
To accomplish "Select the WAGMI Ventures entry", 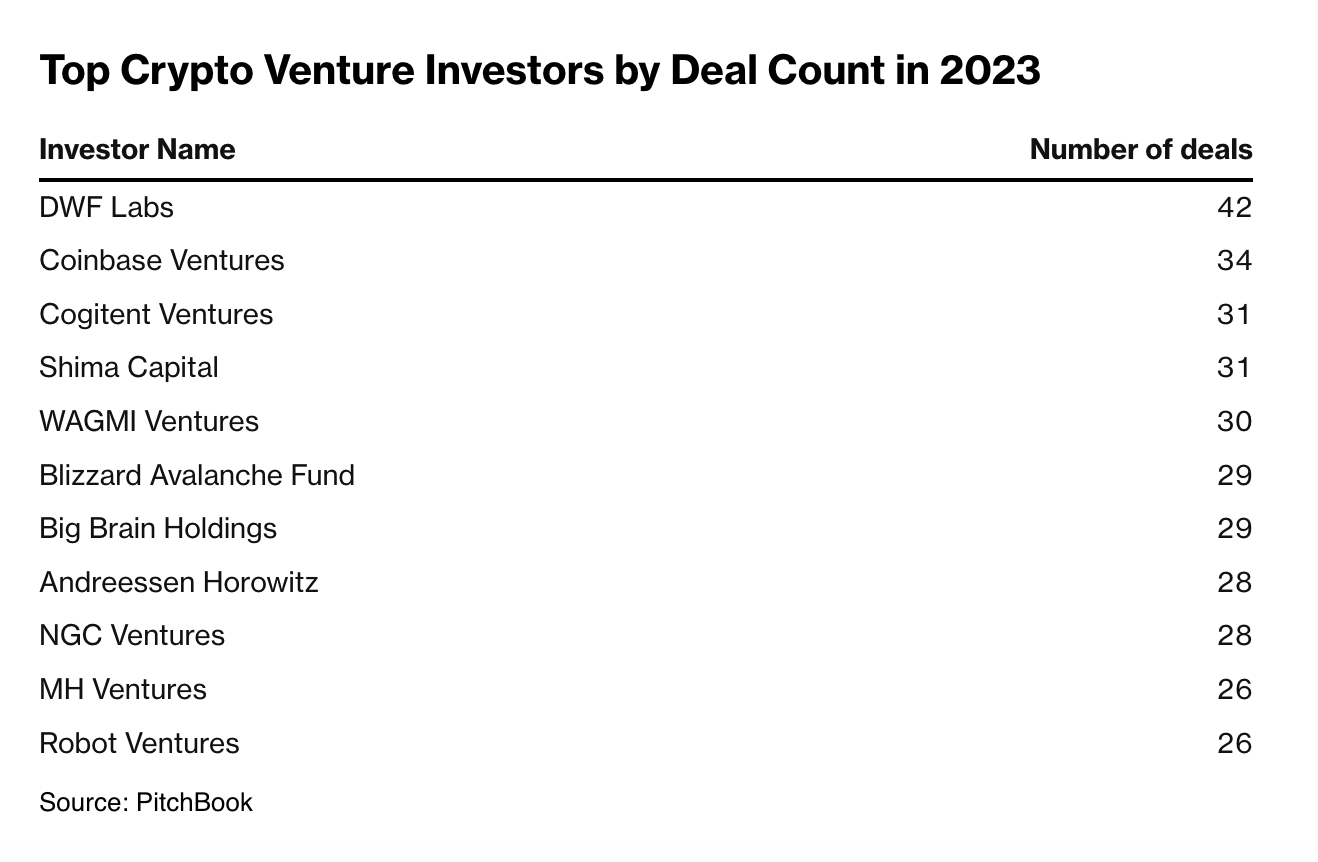I will [149, 421].
